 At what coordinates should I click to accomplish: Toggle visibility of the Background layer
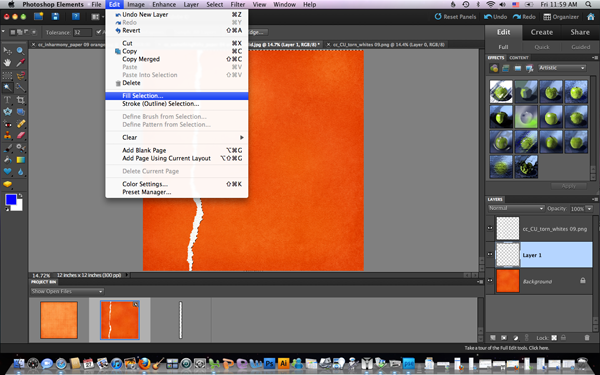(490, 281)
